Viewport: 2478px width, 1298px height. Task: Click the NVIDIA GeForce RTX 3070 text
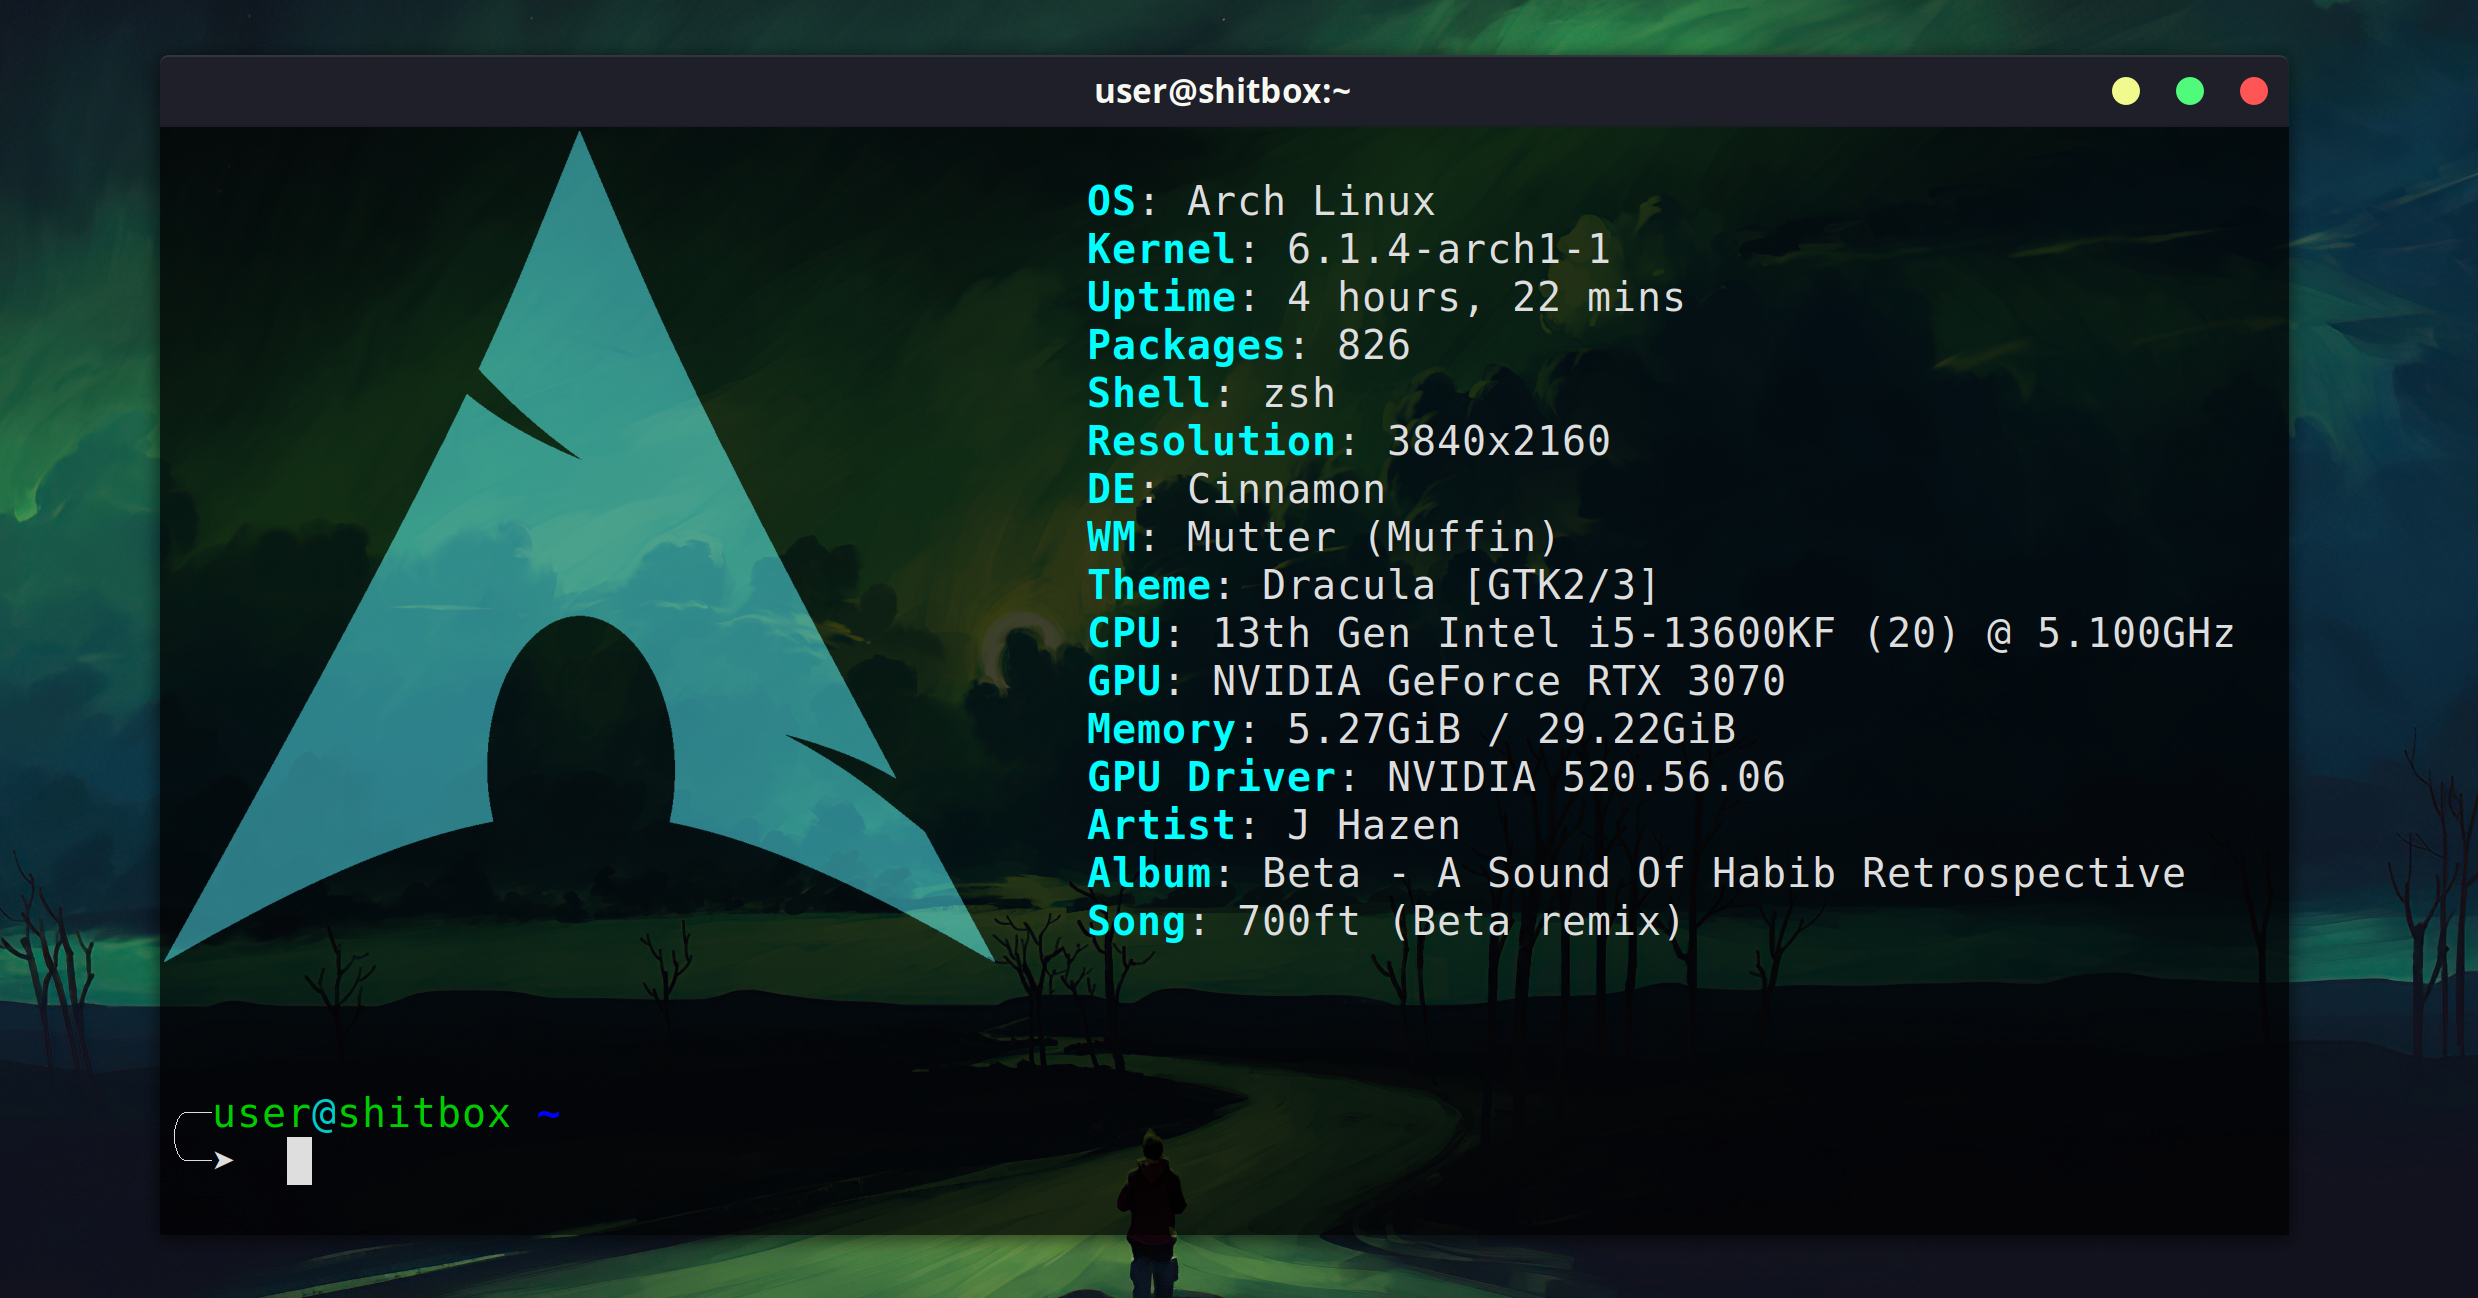coord(1498,681)
